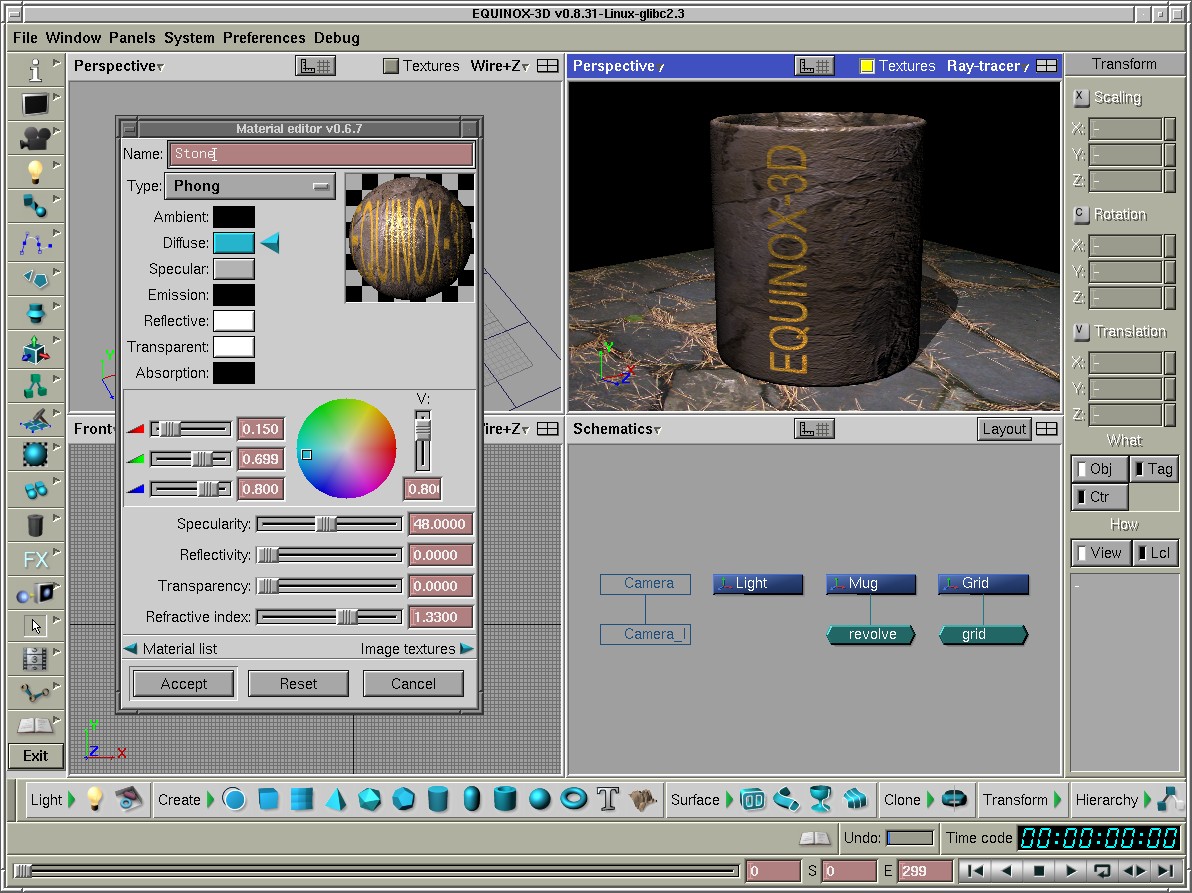Expand the Transform toolbar menu arrow

pyautogui.click(x=1057, y=800)
